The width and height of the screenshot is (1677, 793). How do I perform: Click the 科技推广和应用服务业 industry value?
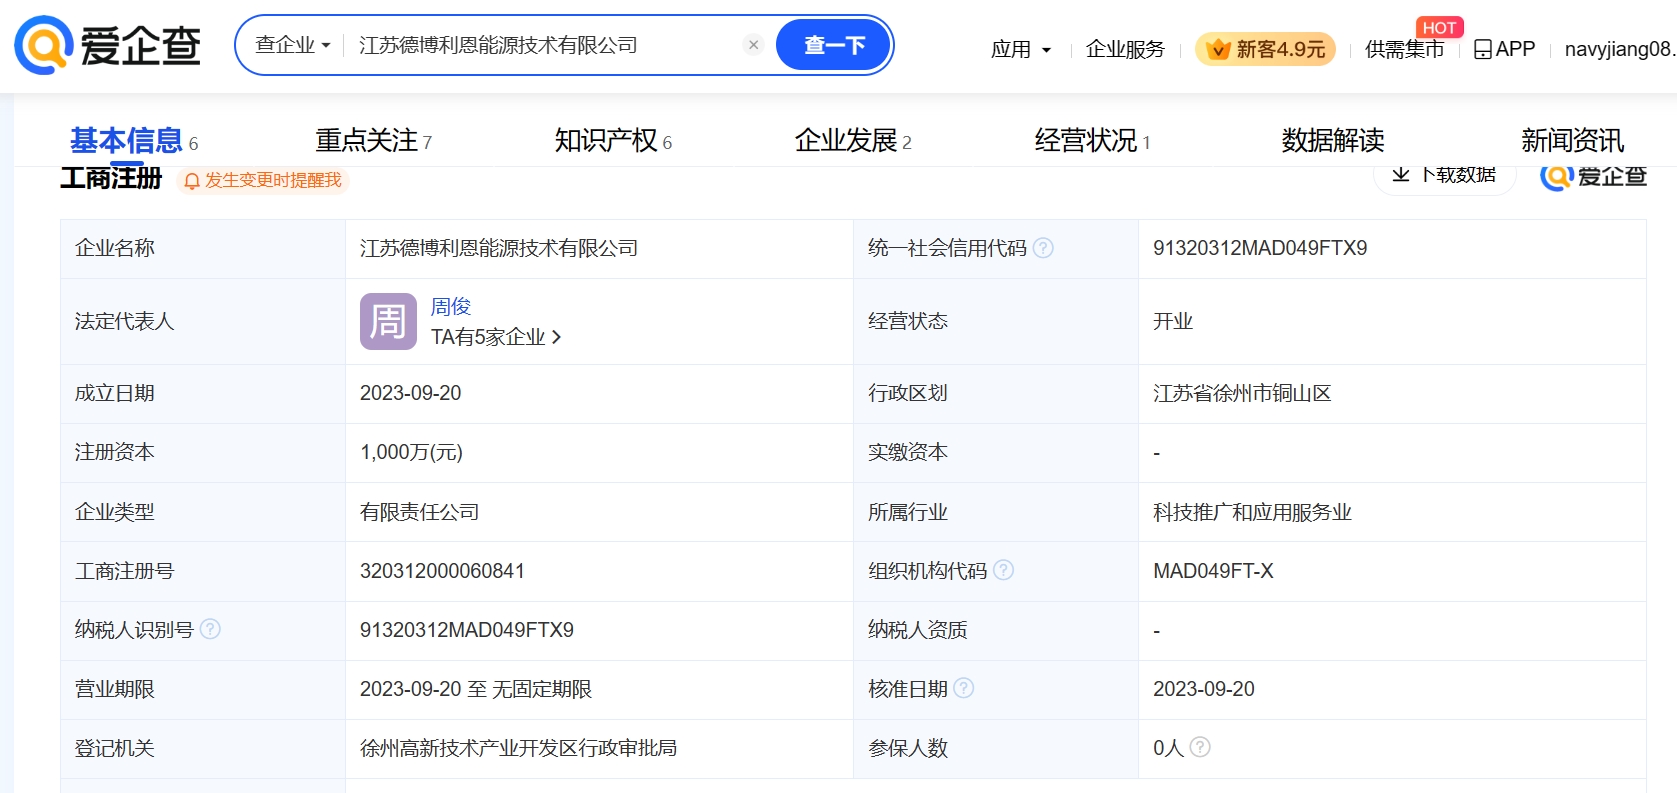(1252, 512)
